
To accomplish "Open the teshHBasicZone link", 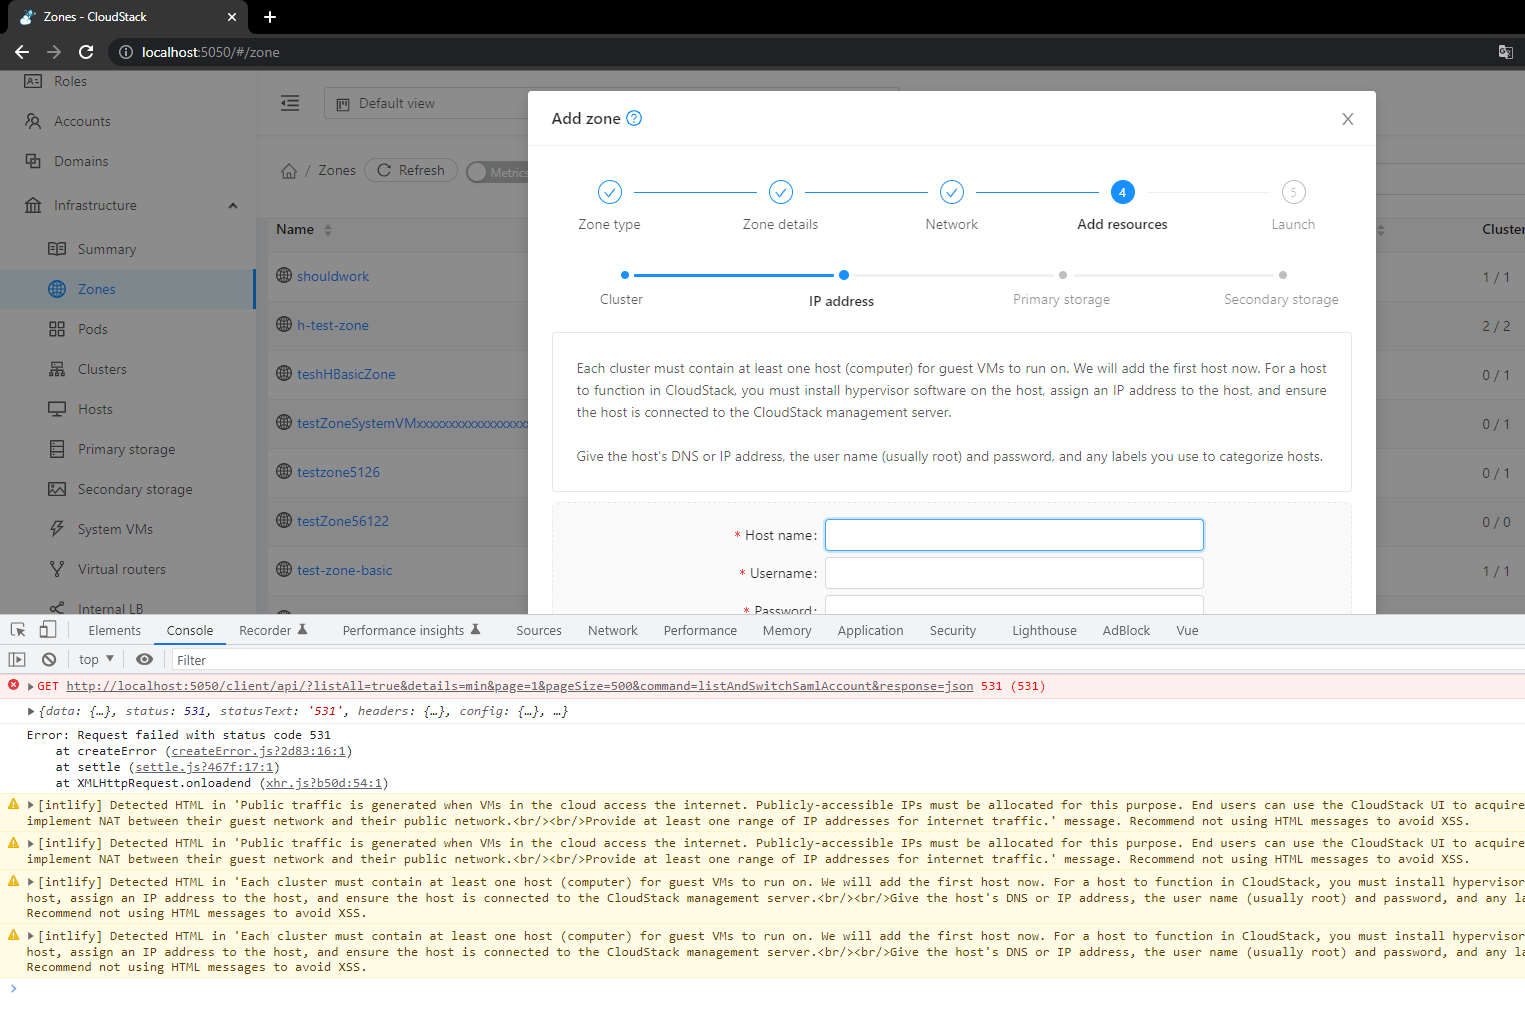I will pos(346,374).
